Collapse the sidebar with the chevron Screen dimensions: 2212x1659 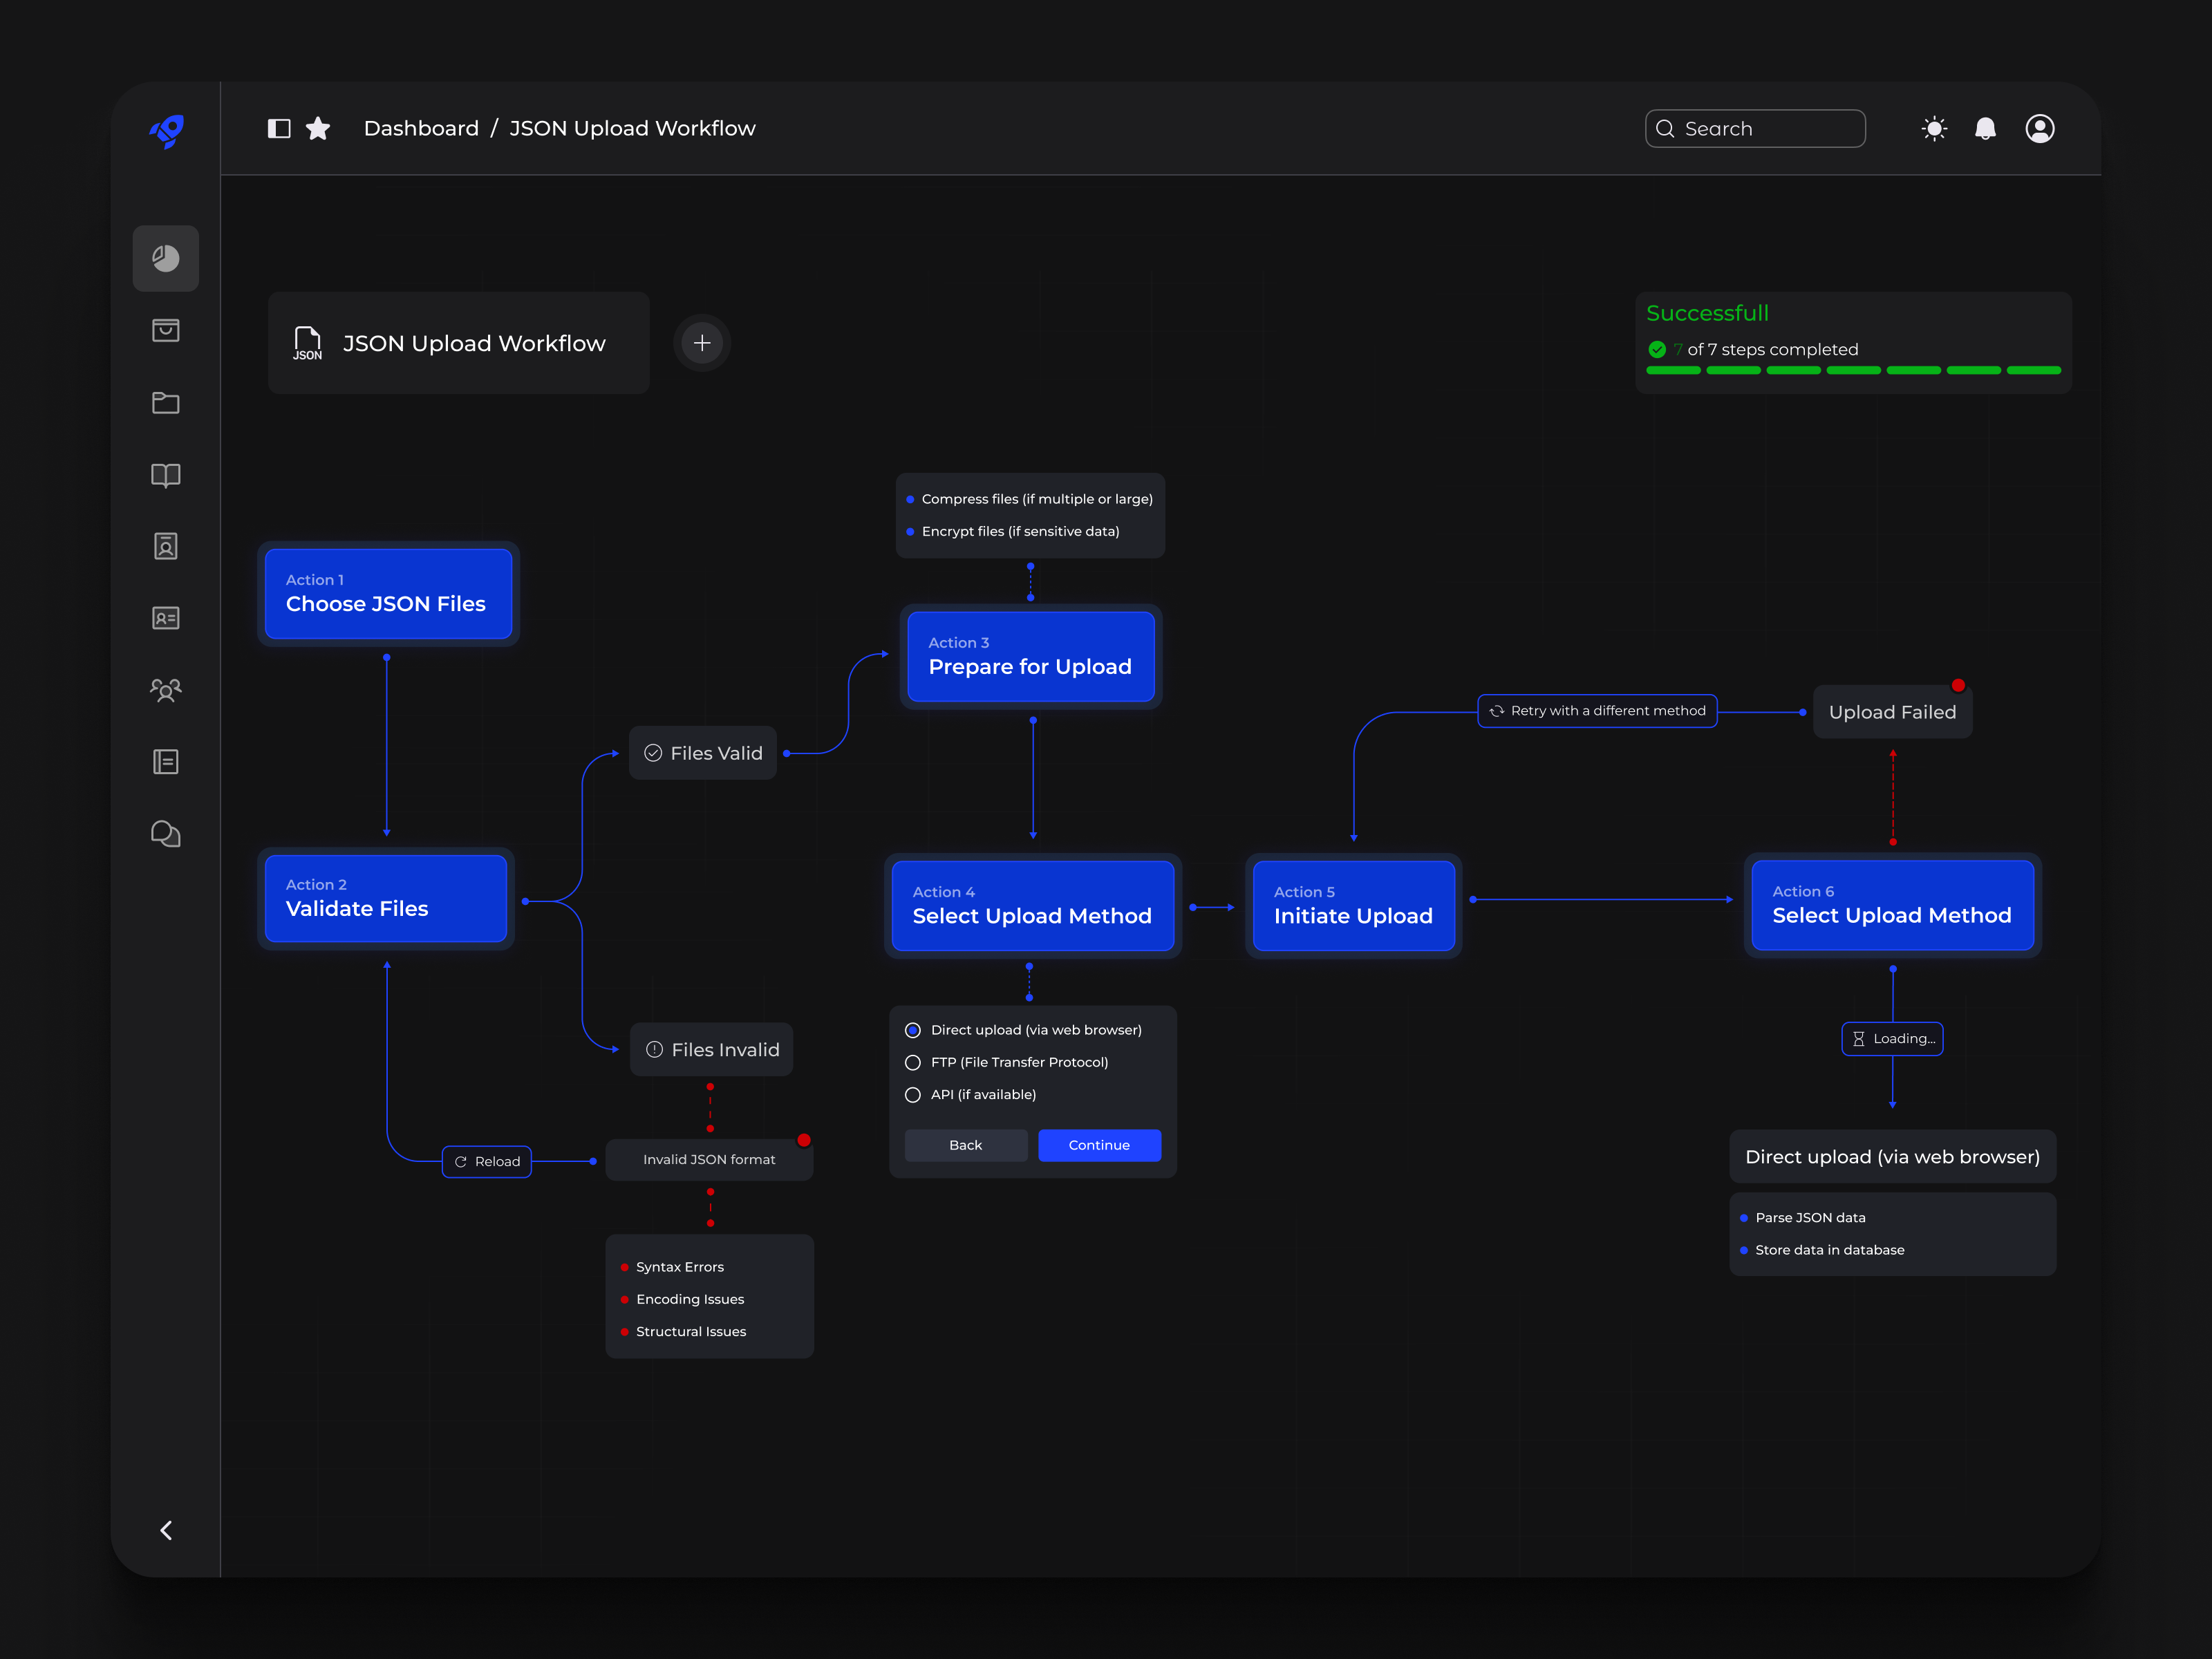coord(165,1530)
